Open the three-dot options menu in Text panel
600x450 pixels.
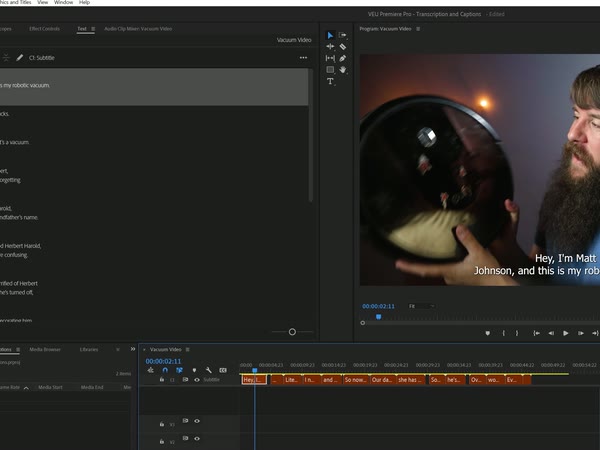coord(303,58)
